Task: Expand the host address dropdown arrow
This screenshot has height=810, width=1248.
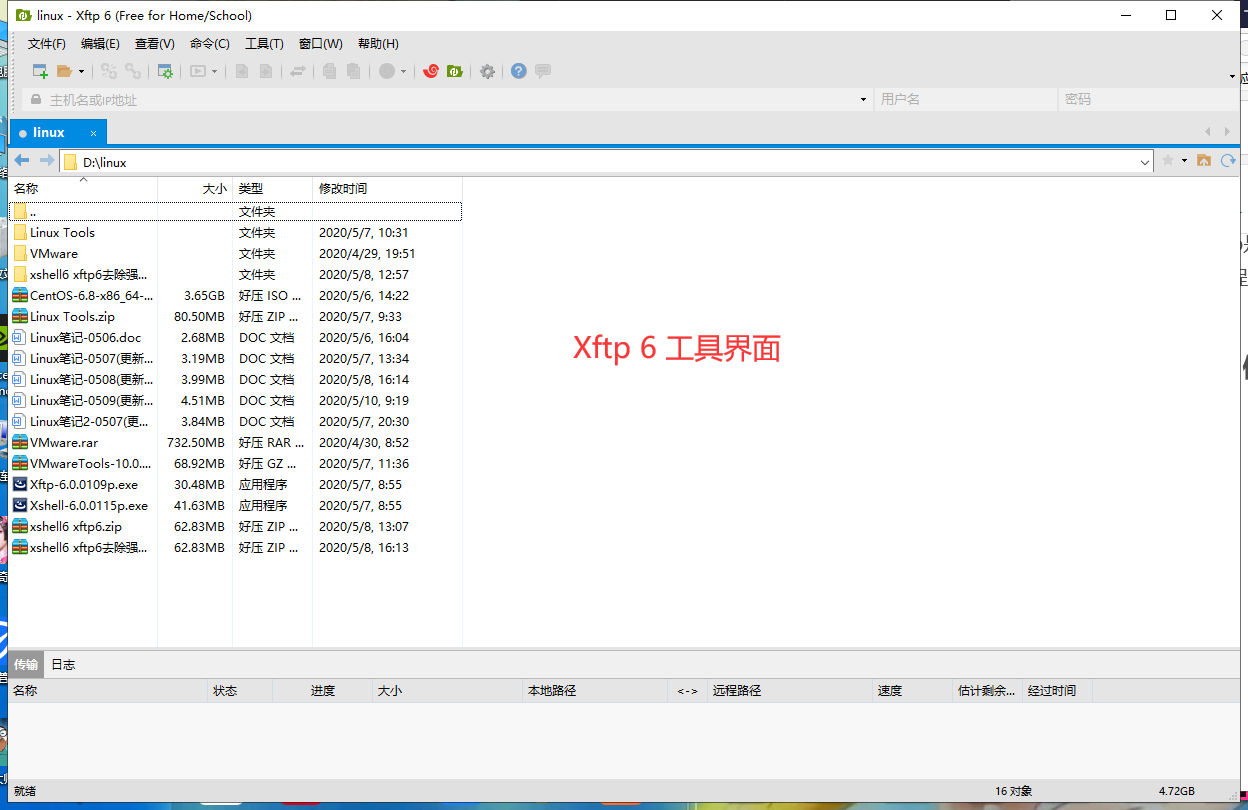Action: [864, 100]
